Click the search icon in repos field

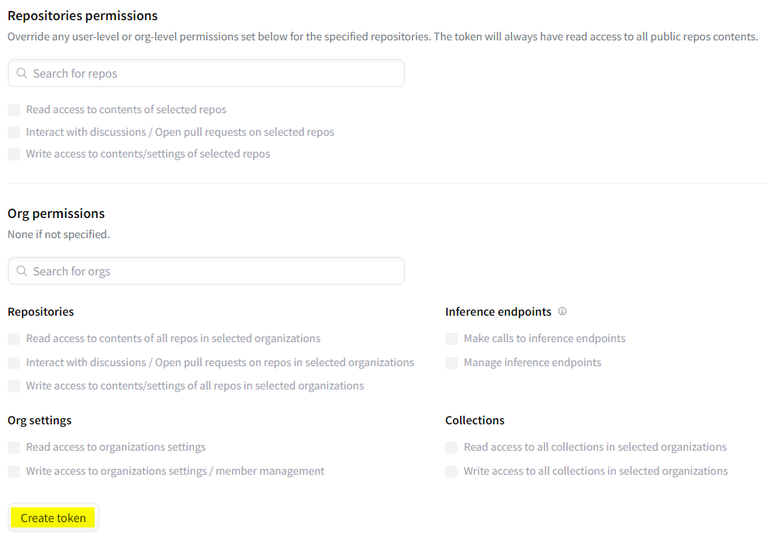click(x=22, y=73)
